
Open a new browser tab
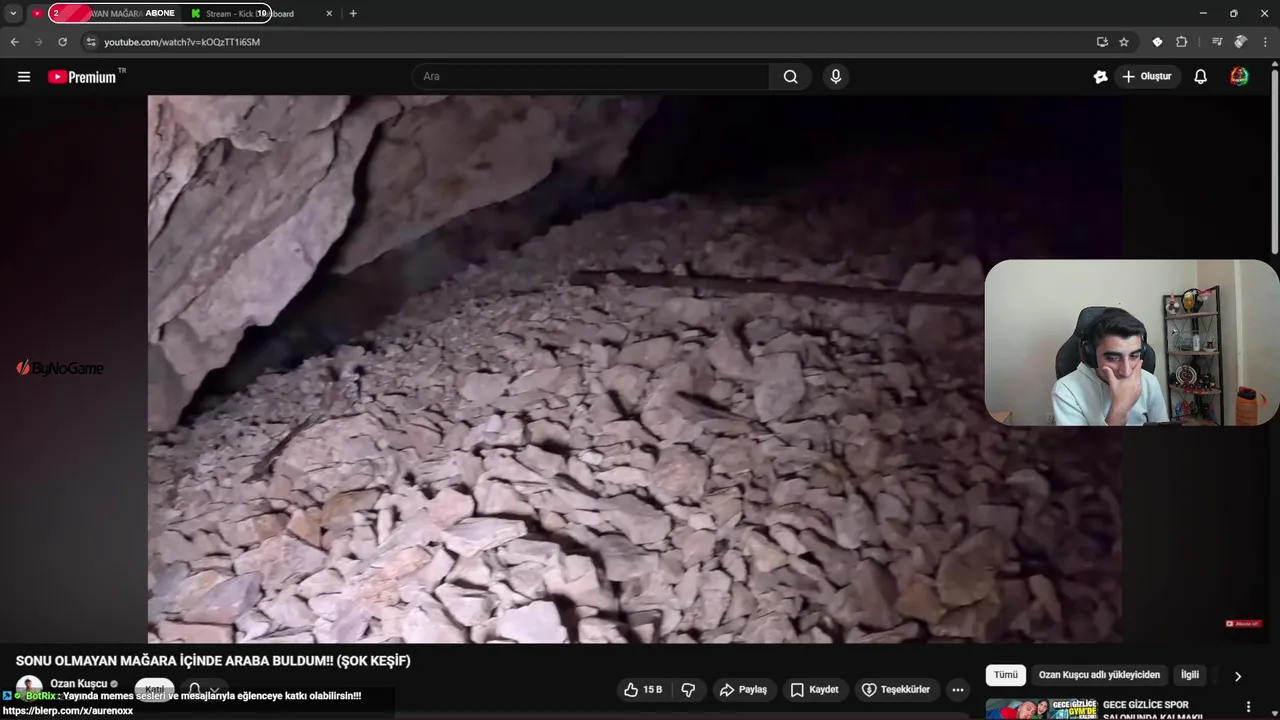coord(353,14)
